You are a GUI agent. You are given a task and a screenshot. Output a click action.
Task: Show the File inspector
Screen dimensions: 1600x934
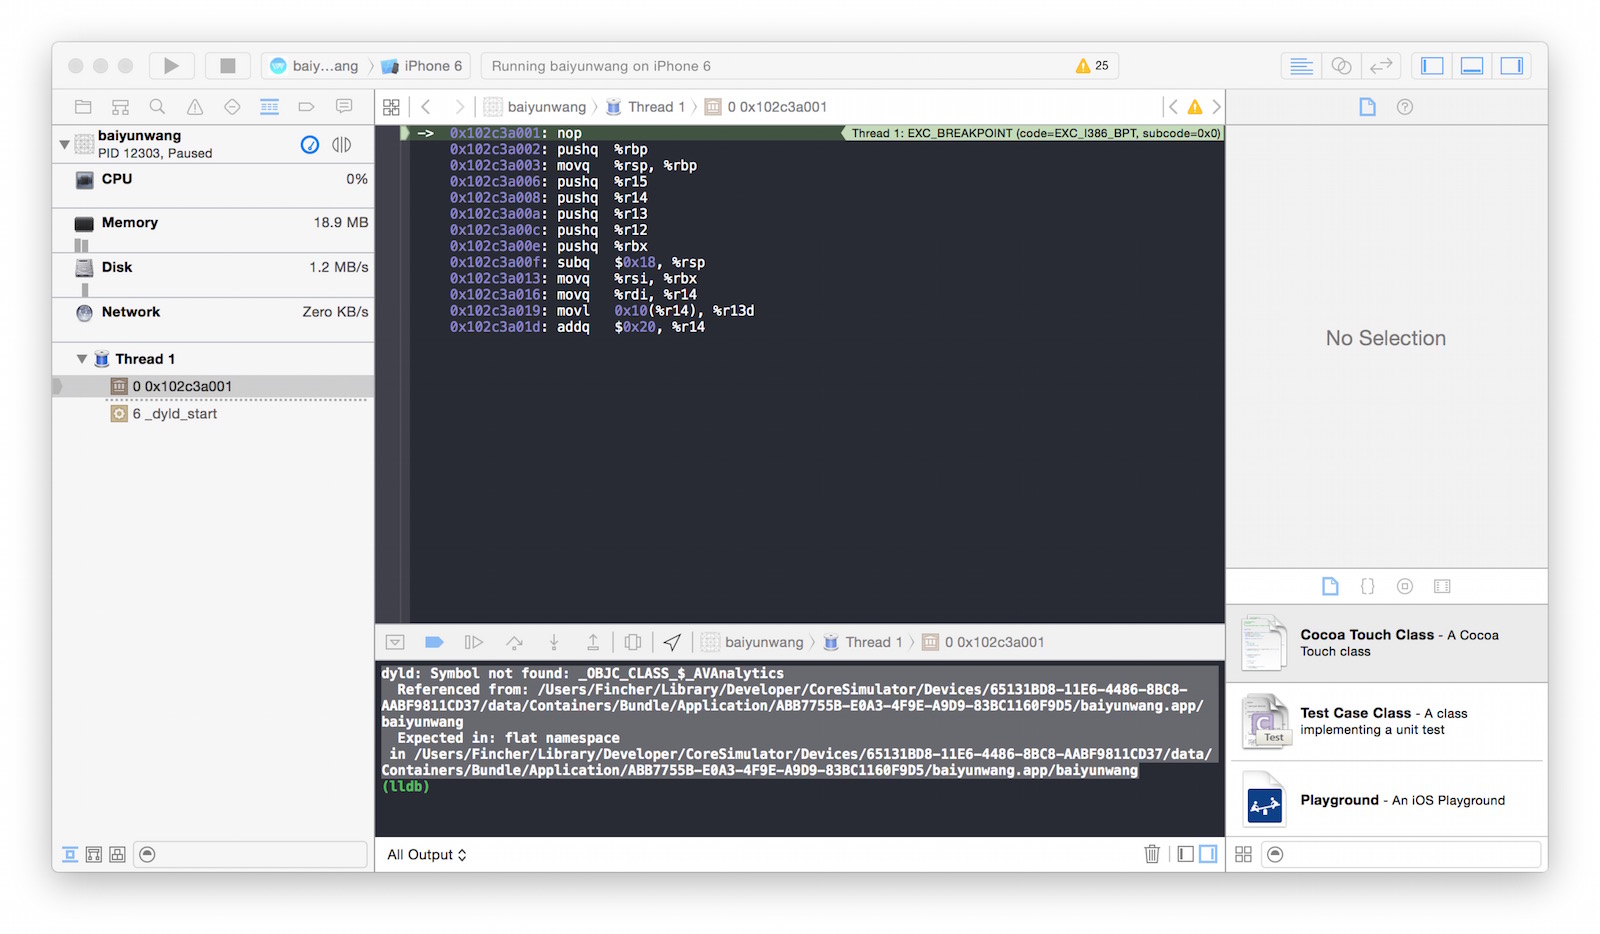click(1367, 107)
